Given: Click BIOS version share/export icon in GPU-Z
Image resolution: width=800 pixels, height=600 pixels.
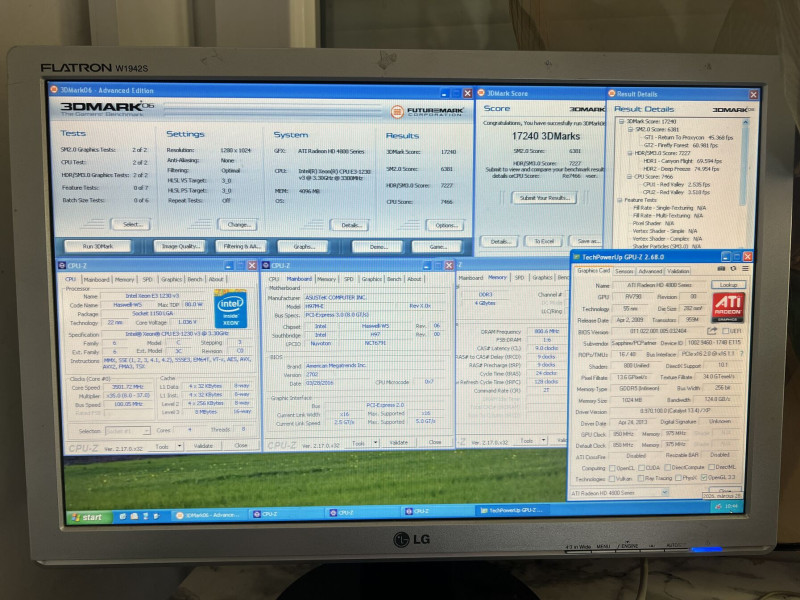Looking at the screenshot, I should (712, 331).
